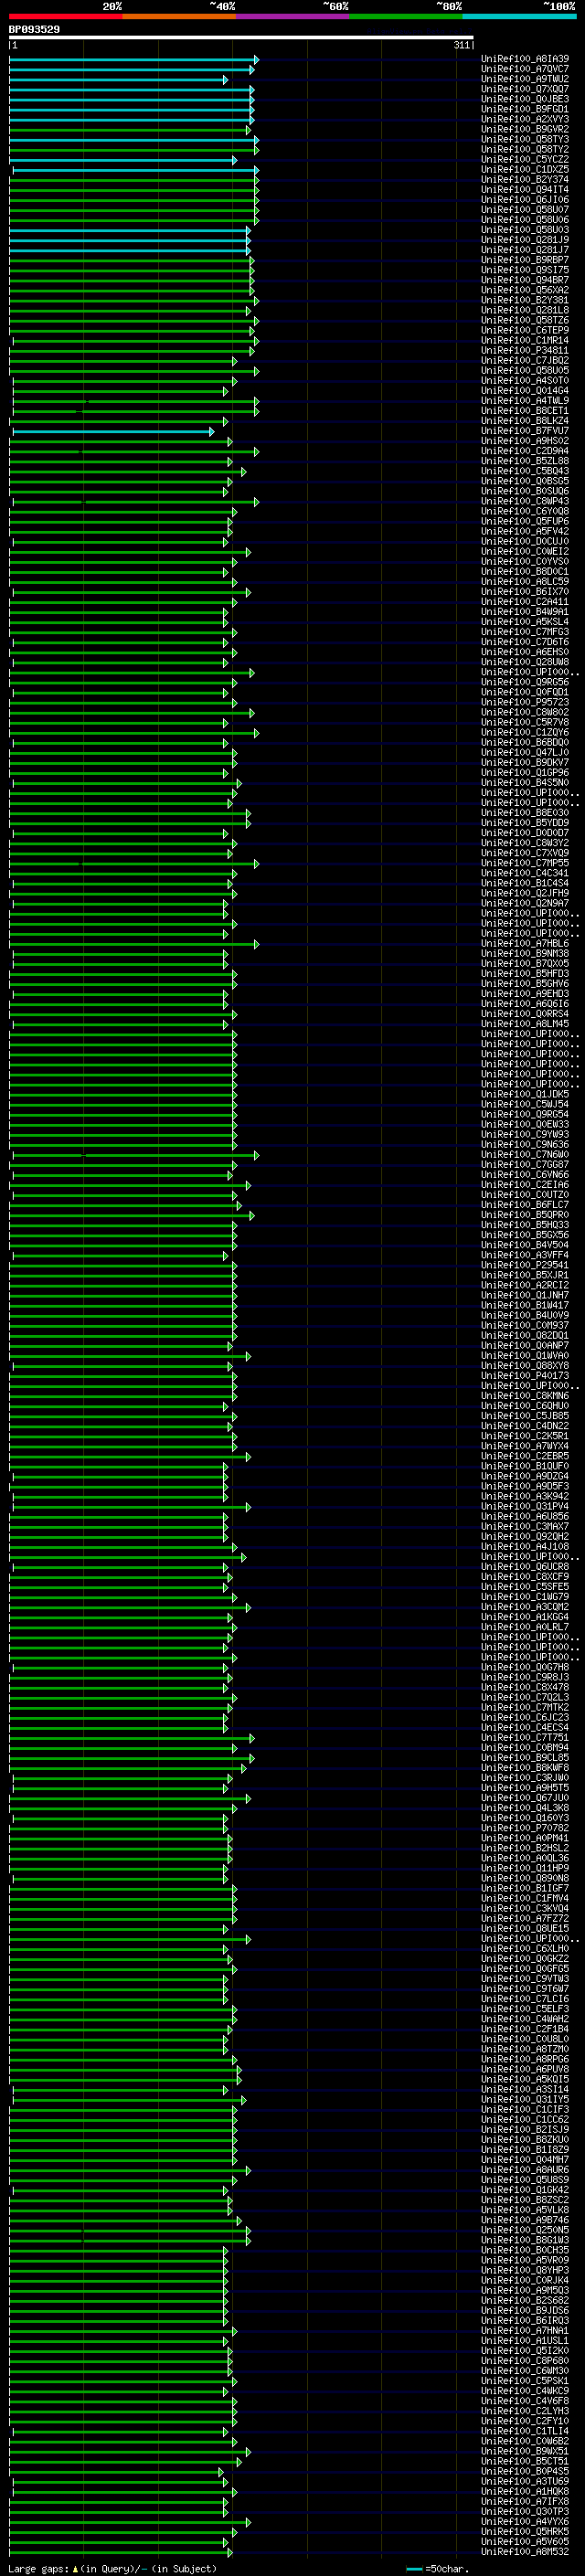The width and height of the screenshot is (585, 2576).
Task: Select label UniRef100_Q94IT4
Action: pyautogui.click(x=525, y=190)
